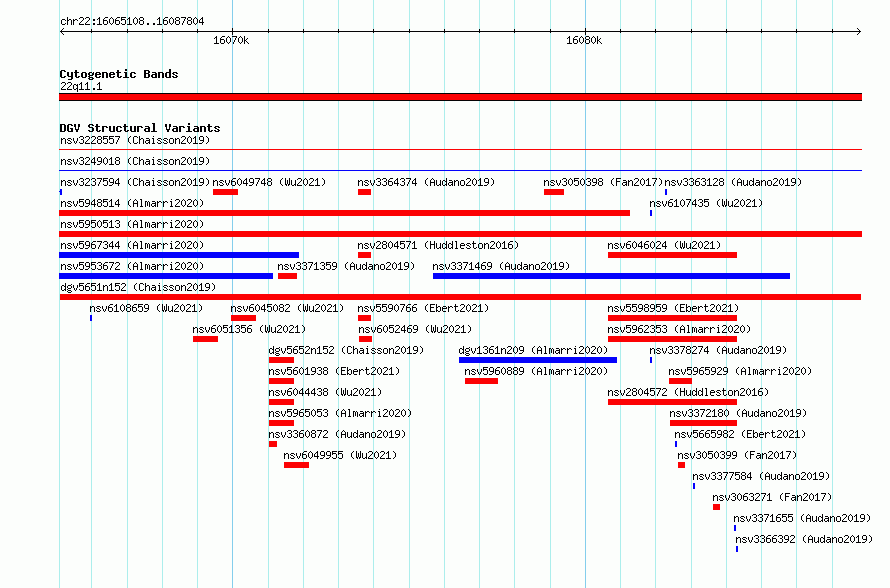
Task: Click the red bar under nsv3050398
Action: point(554,192)
